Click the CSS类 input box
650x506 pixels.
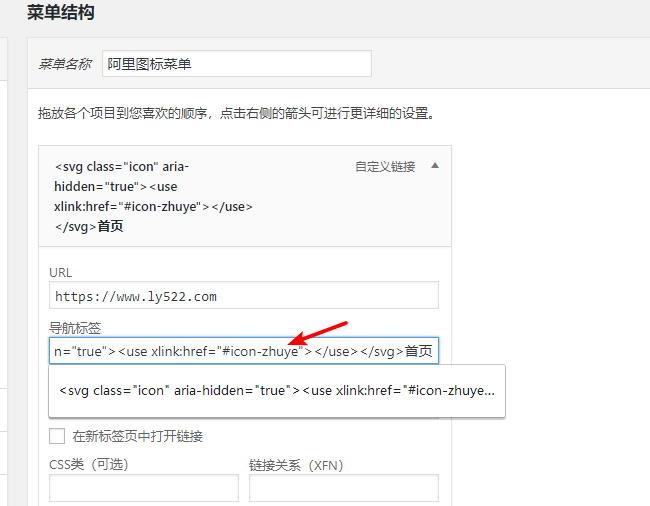143,488
